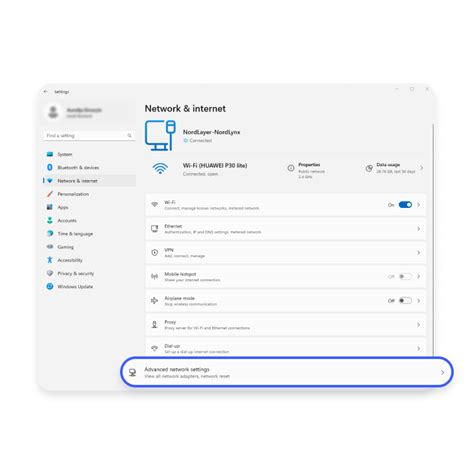The width and height of the screenshot is (474, 474).
Task: Click the back arrow in Settings title bar
Action: pyautogui.click(x=46, y=91)
